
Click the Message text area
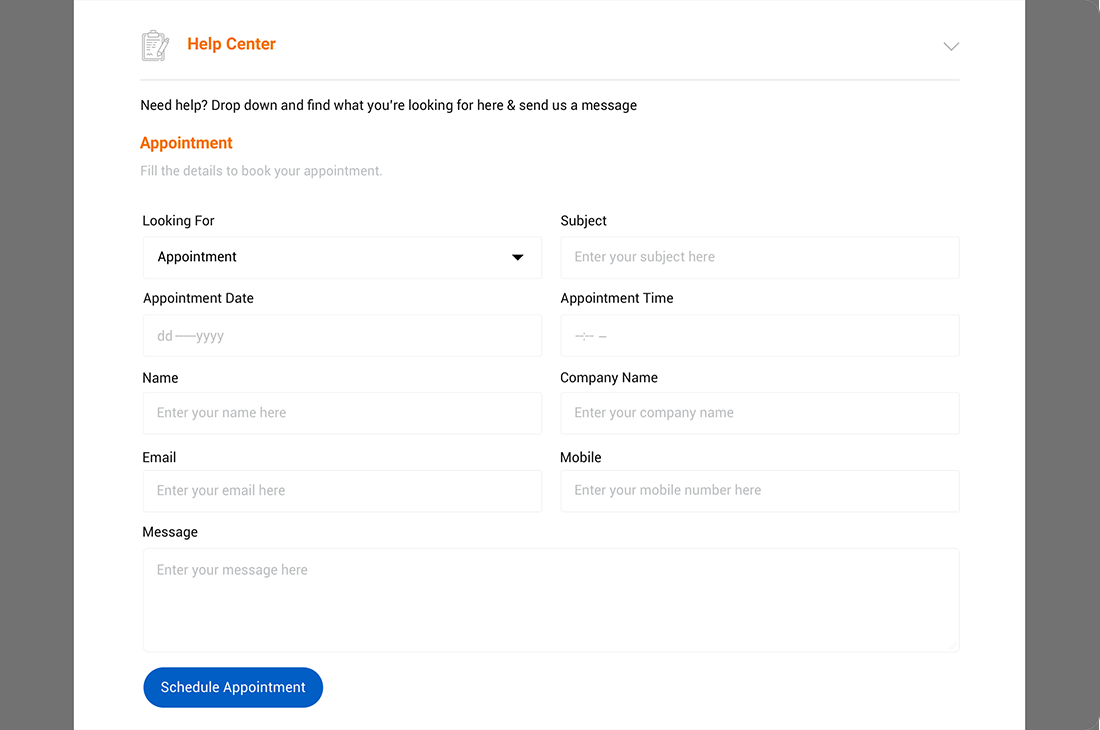point(551,600)
